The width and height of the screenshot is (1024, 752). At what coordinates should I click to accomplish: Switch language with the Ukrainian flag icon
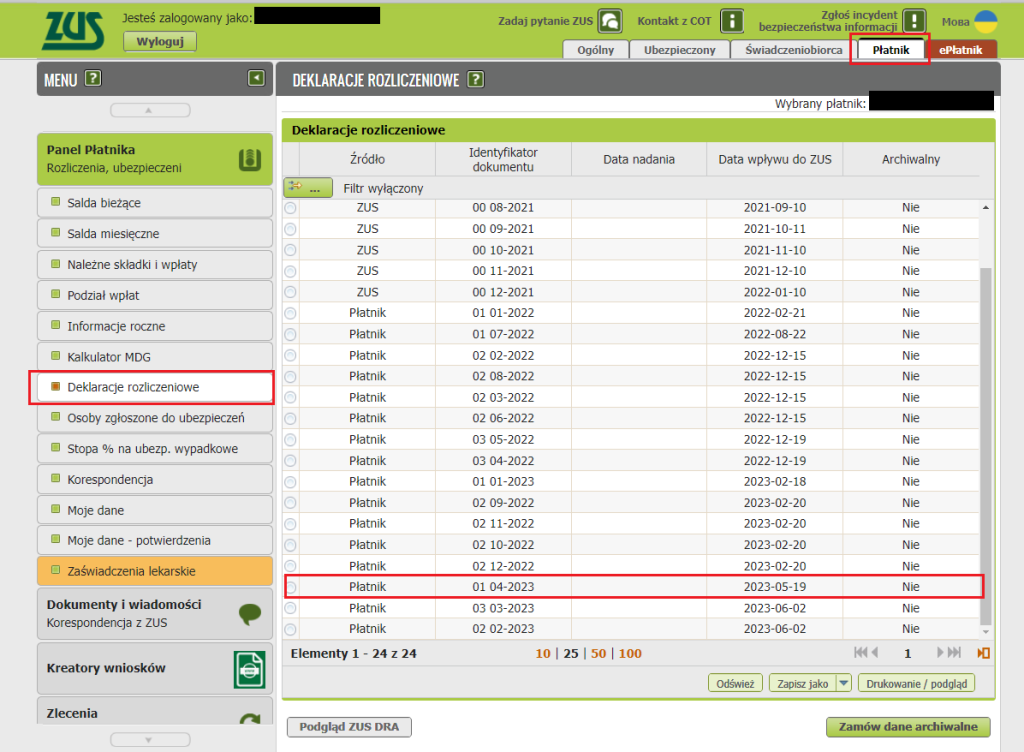click(986, 21)
